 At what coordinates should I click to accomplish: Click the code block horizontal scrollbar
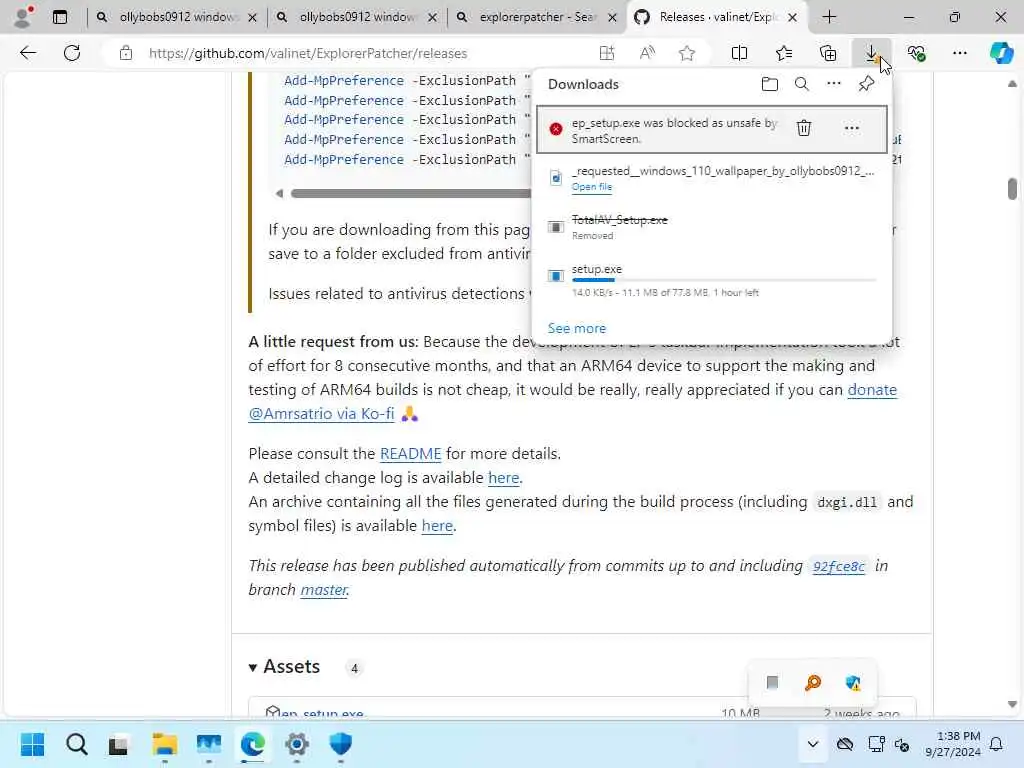tap(410, 193)
